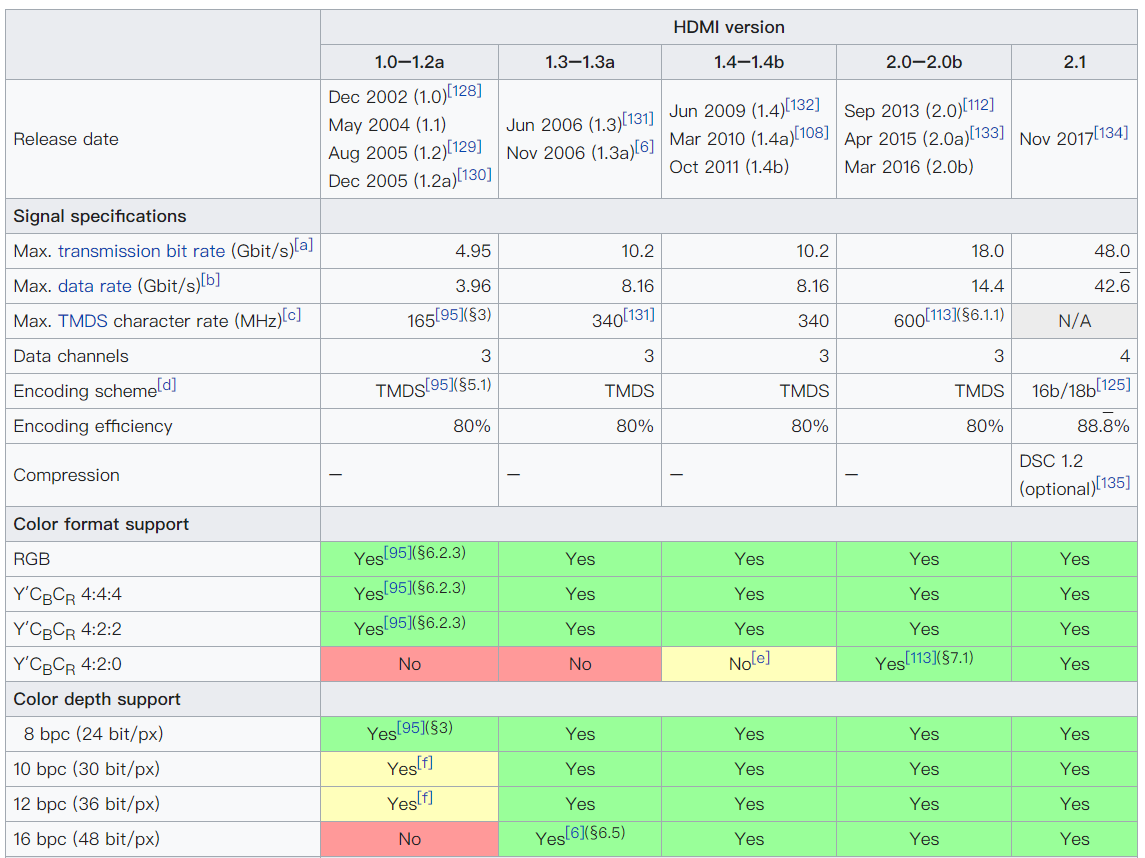Image resolution: width=1145 pixels, height=858 pixels.
Task: Click the "Color depth support" section heading
Action: (96, 700)
